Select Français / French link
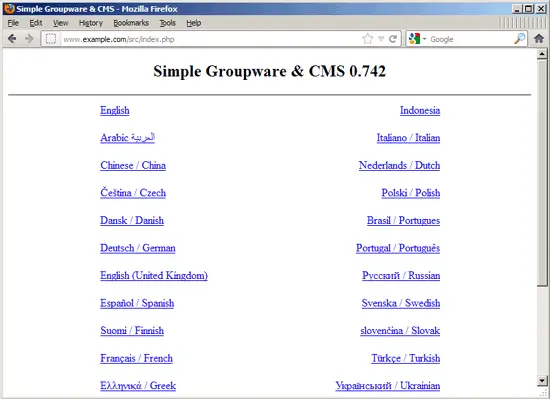Viewport: 550px width, 399px height. pos(136,358)
